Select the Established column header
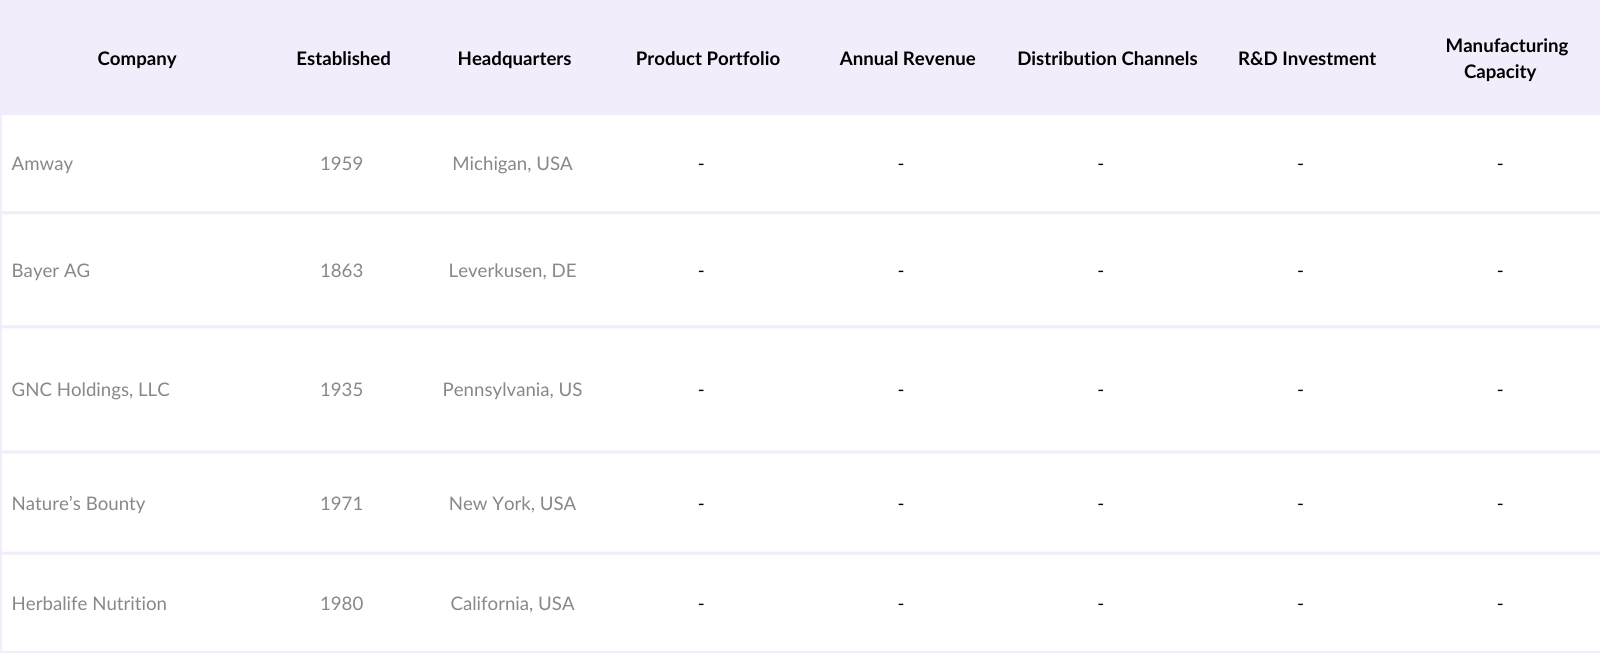This screenshot has height=653, width=1600. 343,58
